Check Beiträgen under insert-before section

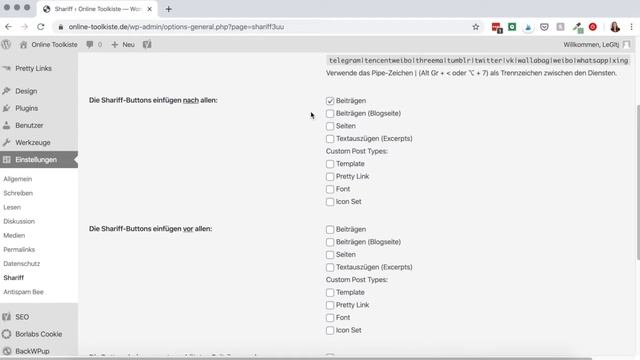tap(330, 229)
